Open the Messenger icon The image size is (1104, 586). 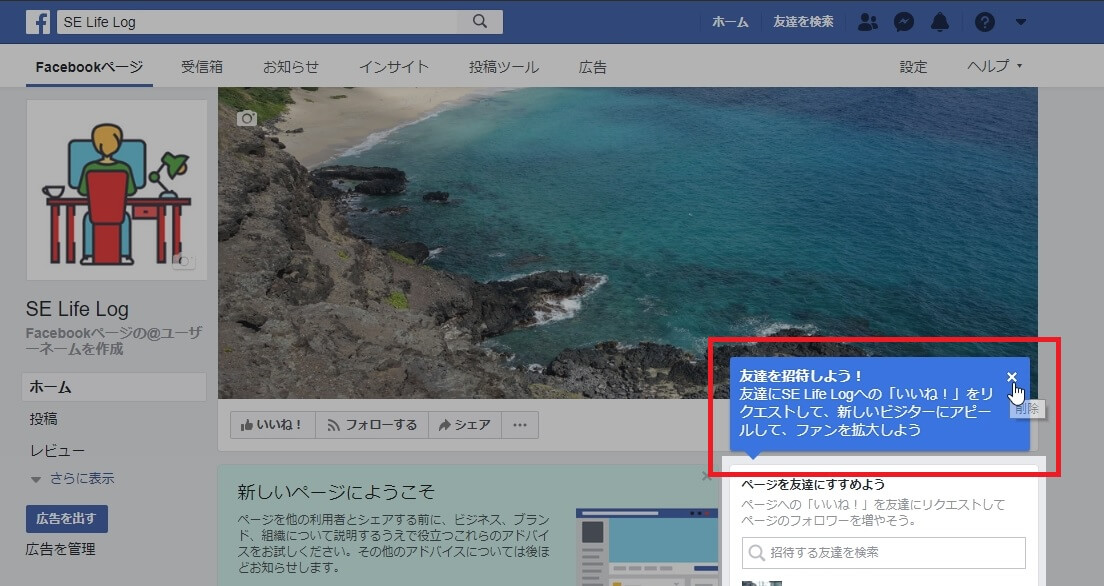(x=903, y=22)
